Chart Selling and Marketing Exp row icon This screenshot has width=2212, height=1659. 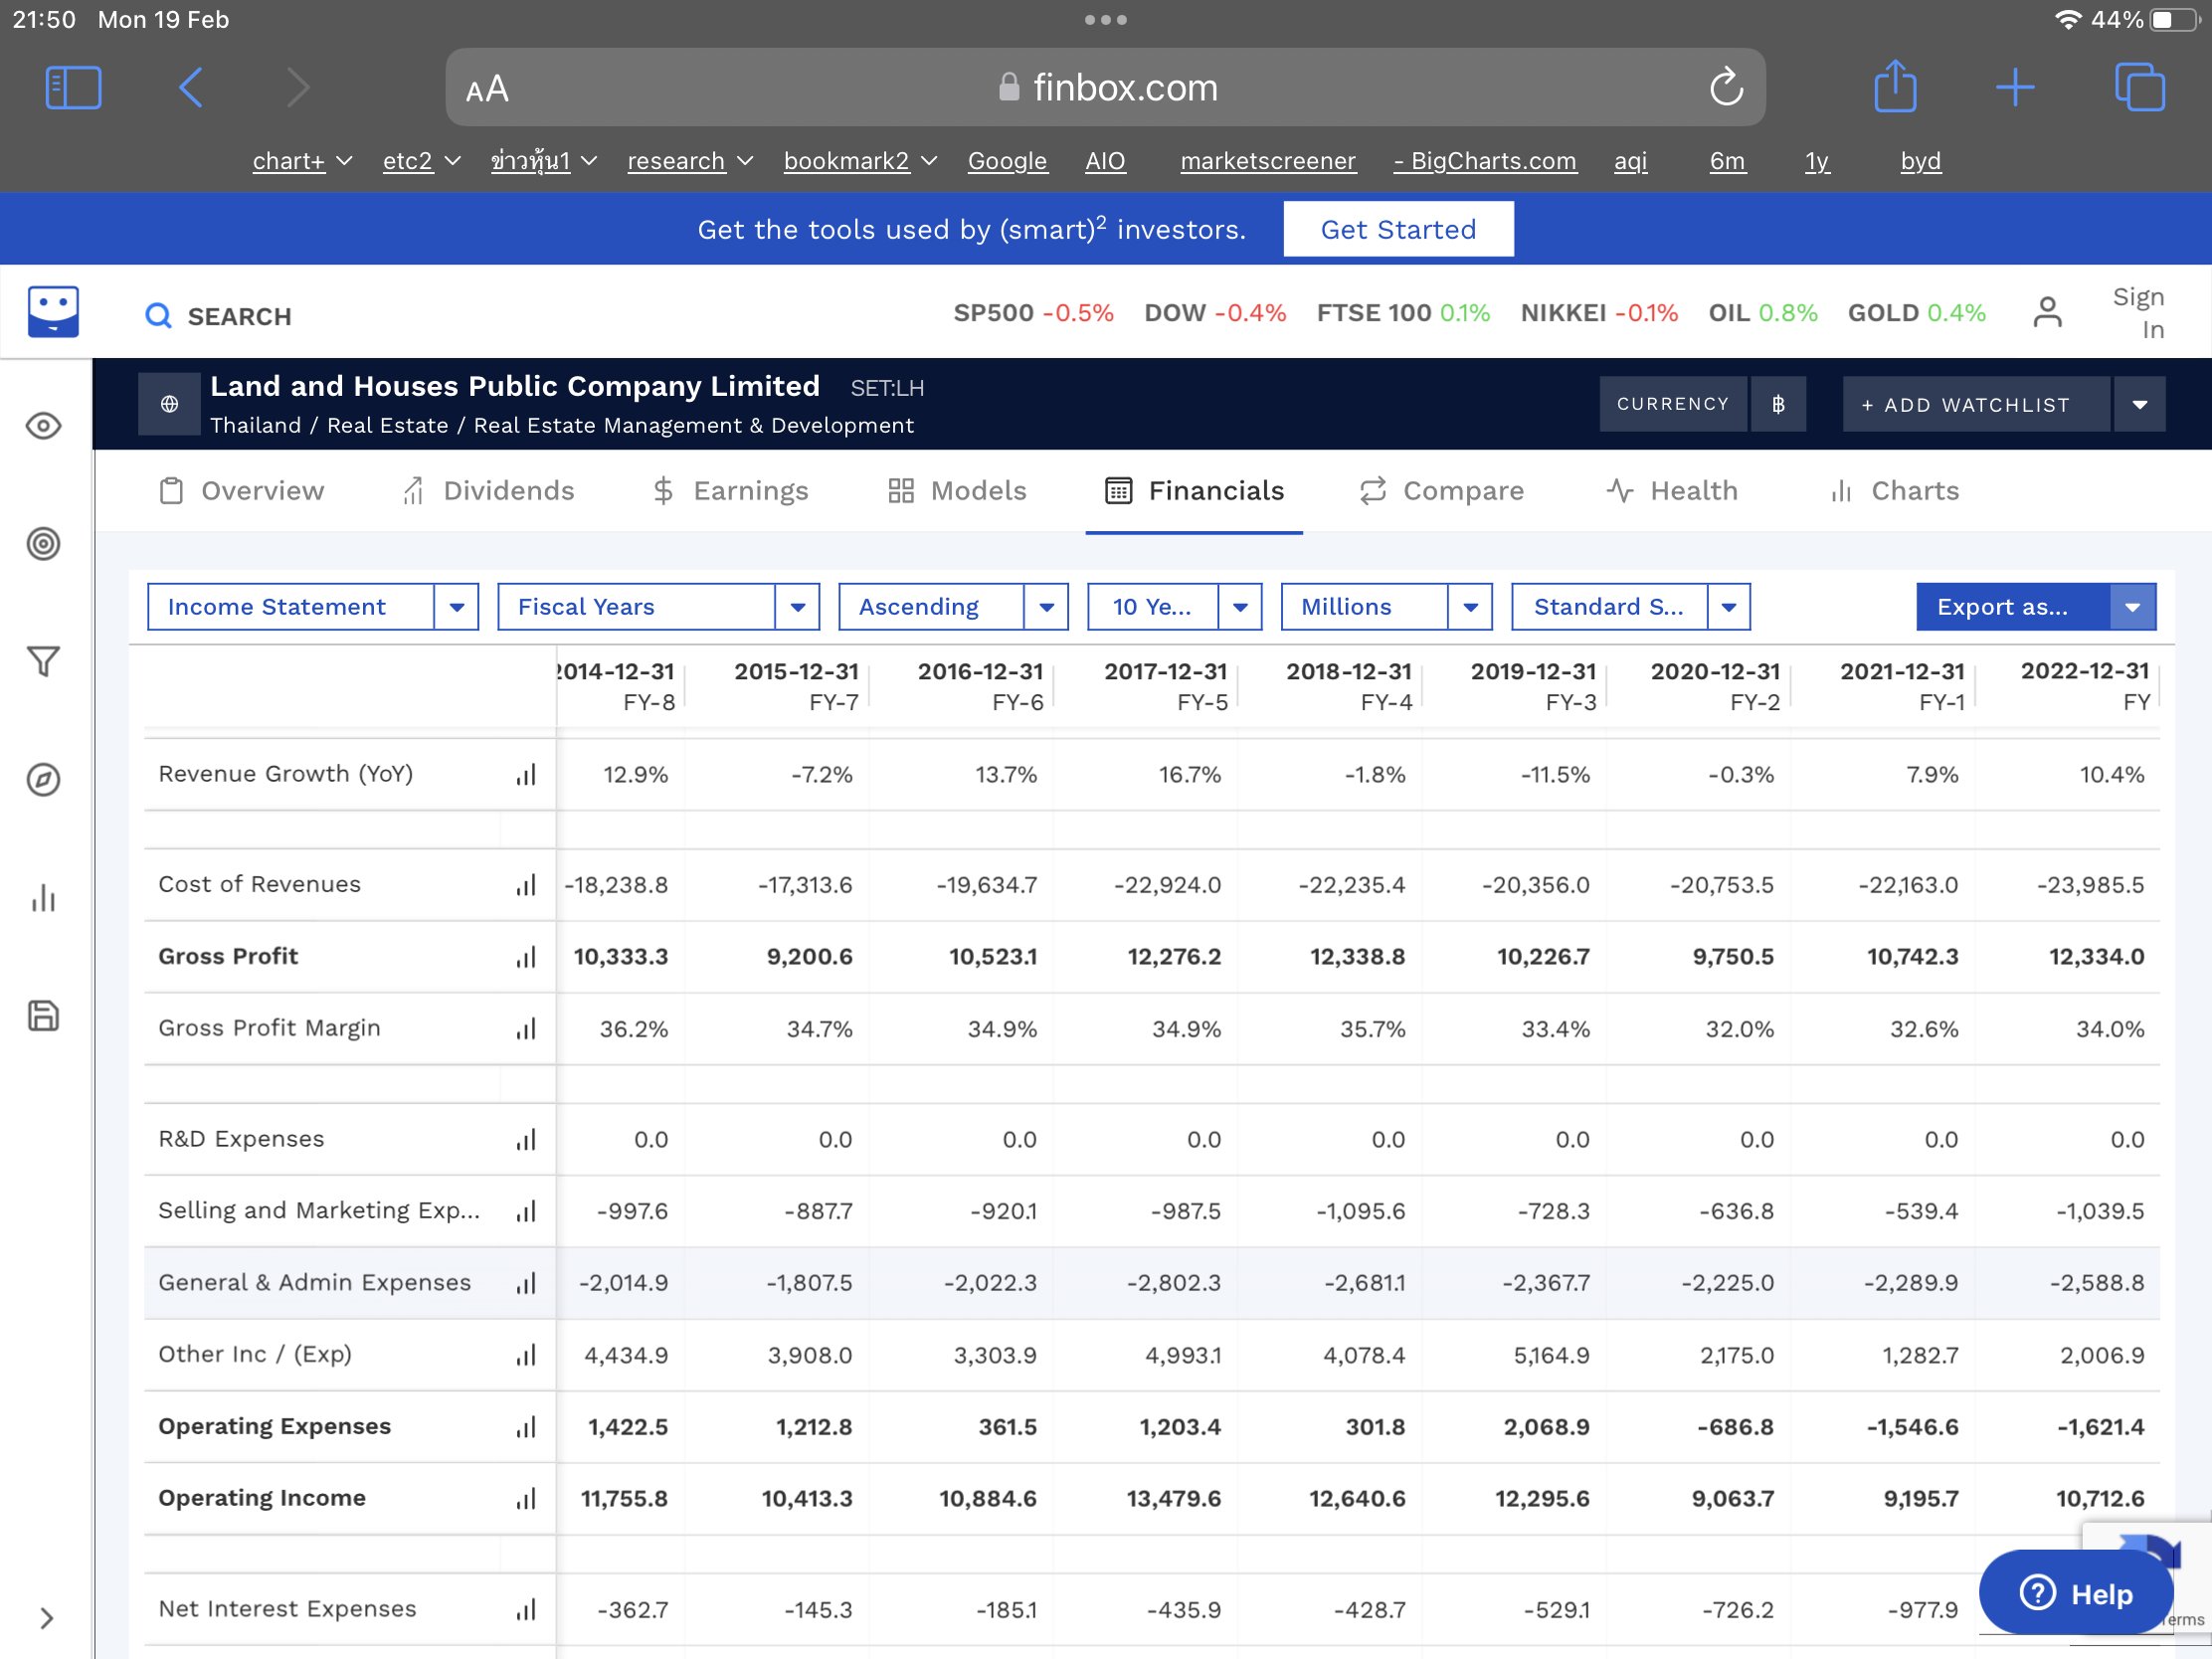[x=526, y=1212]
